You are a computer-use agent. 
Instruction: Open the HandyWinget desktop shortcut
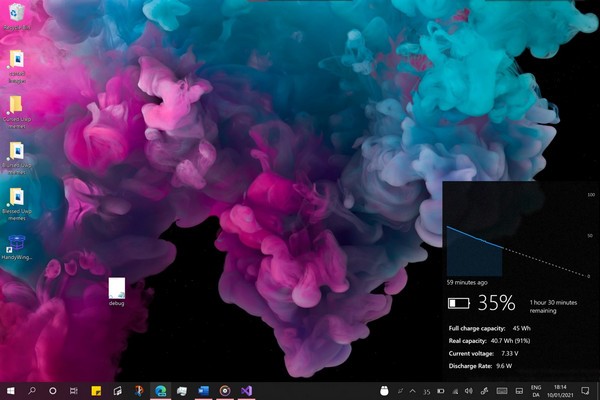[x=16, y=246]
